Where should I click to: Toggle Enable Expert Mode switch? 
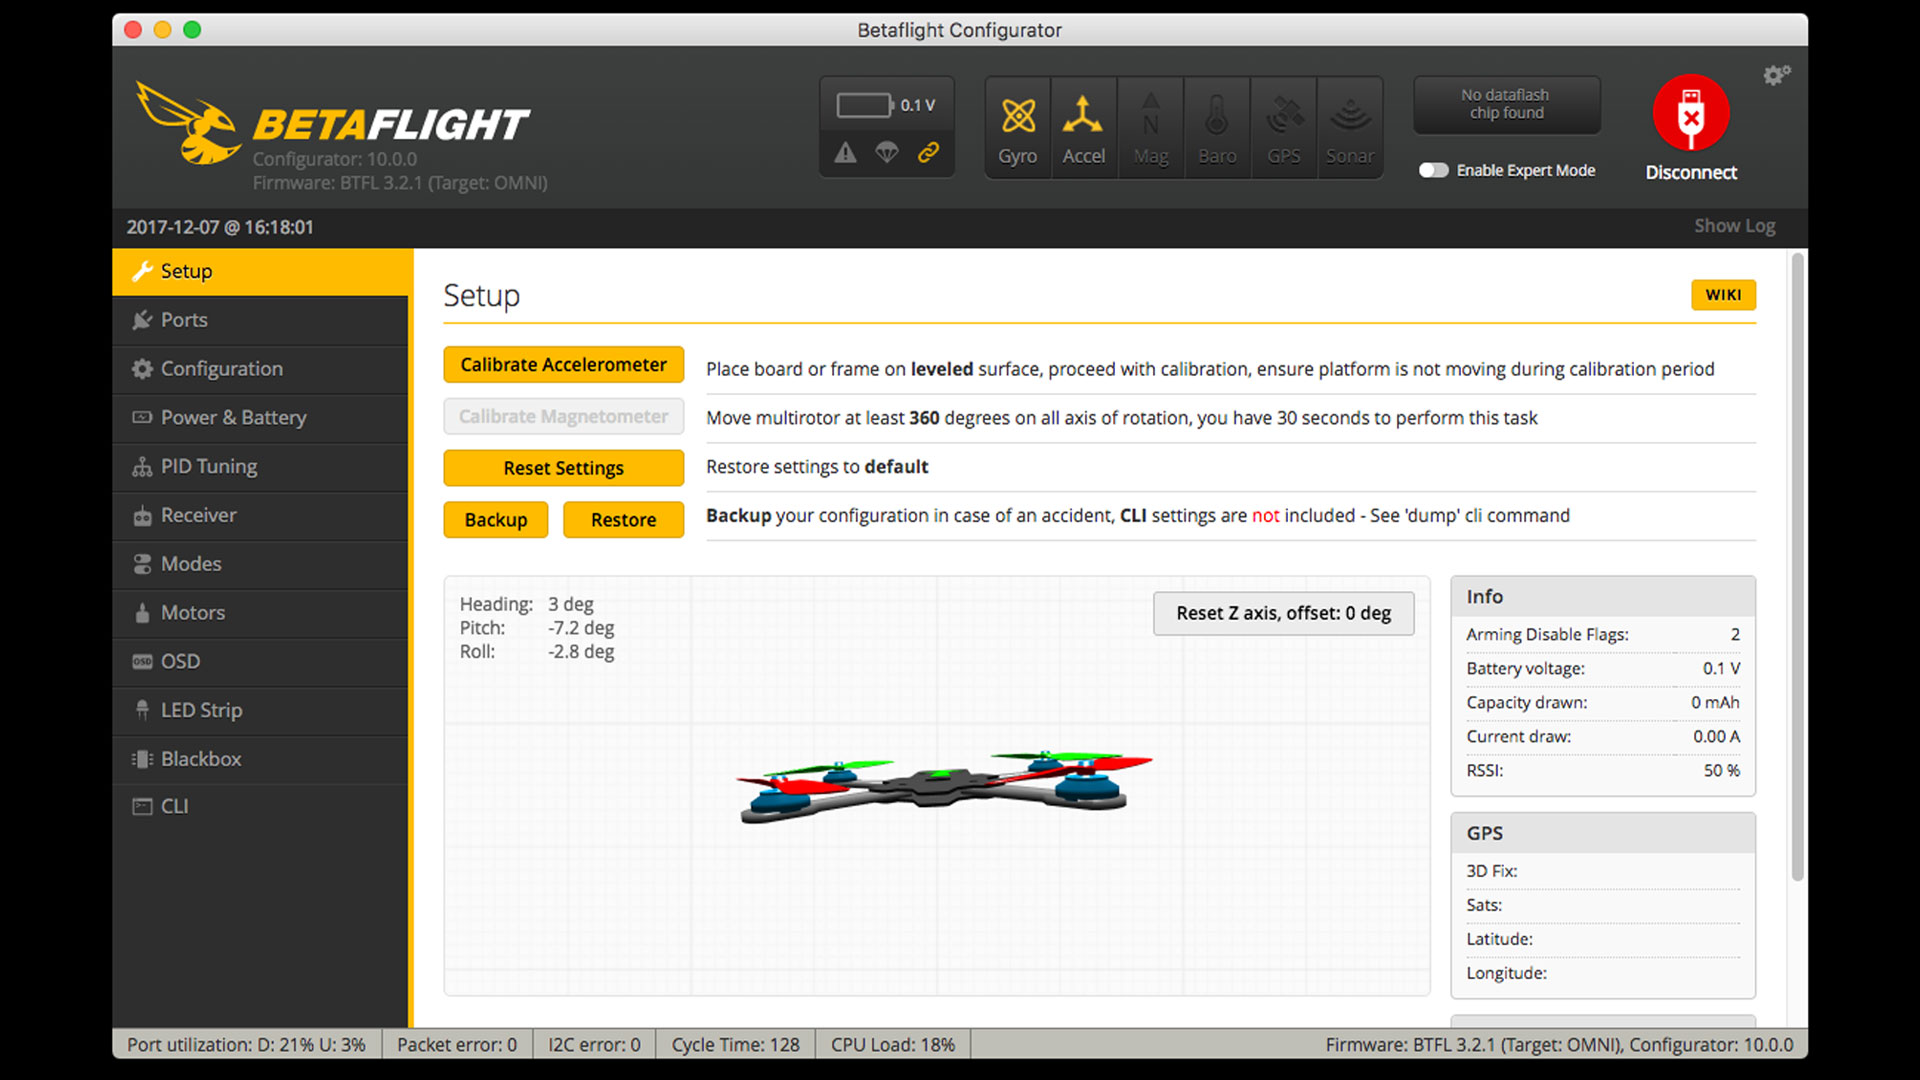[x=1433, y=170]
